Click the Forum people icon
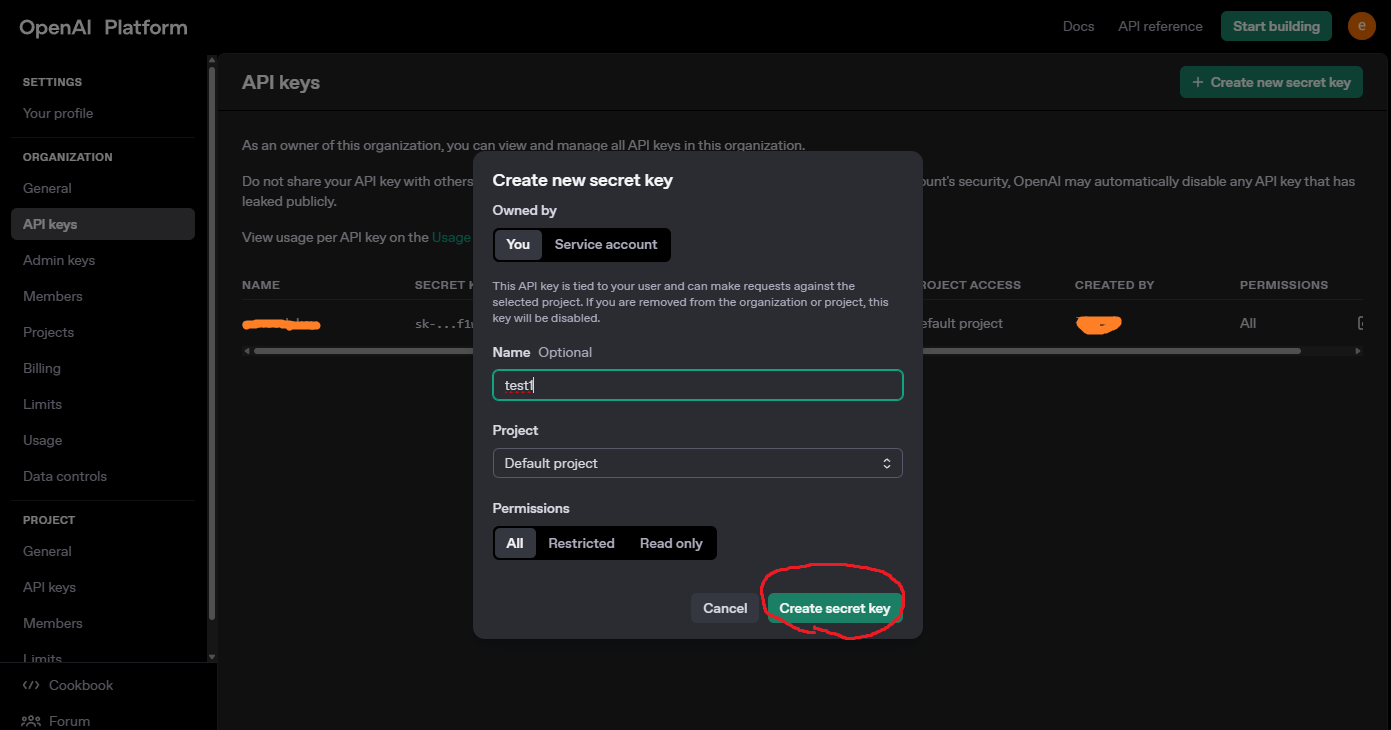 31,721
